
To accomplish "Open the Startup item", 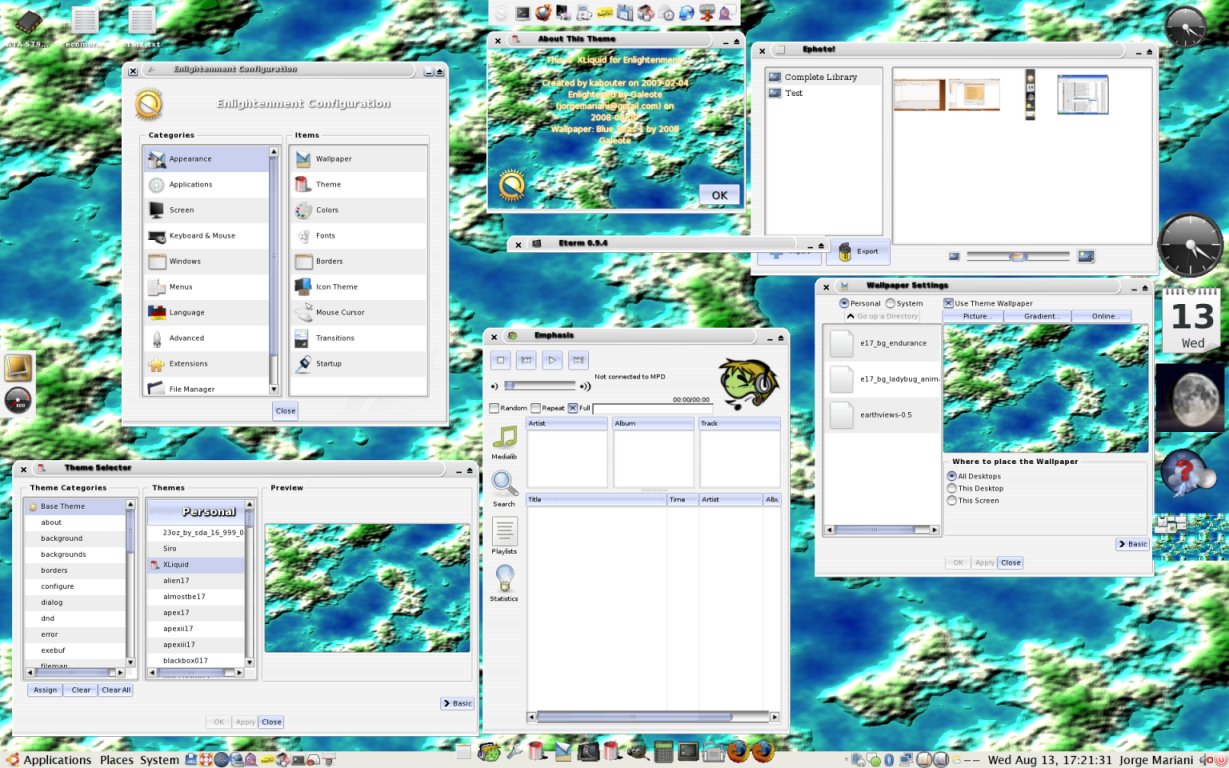I will (x=358, y=364).
